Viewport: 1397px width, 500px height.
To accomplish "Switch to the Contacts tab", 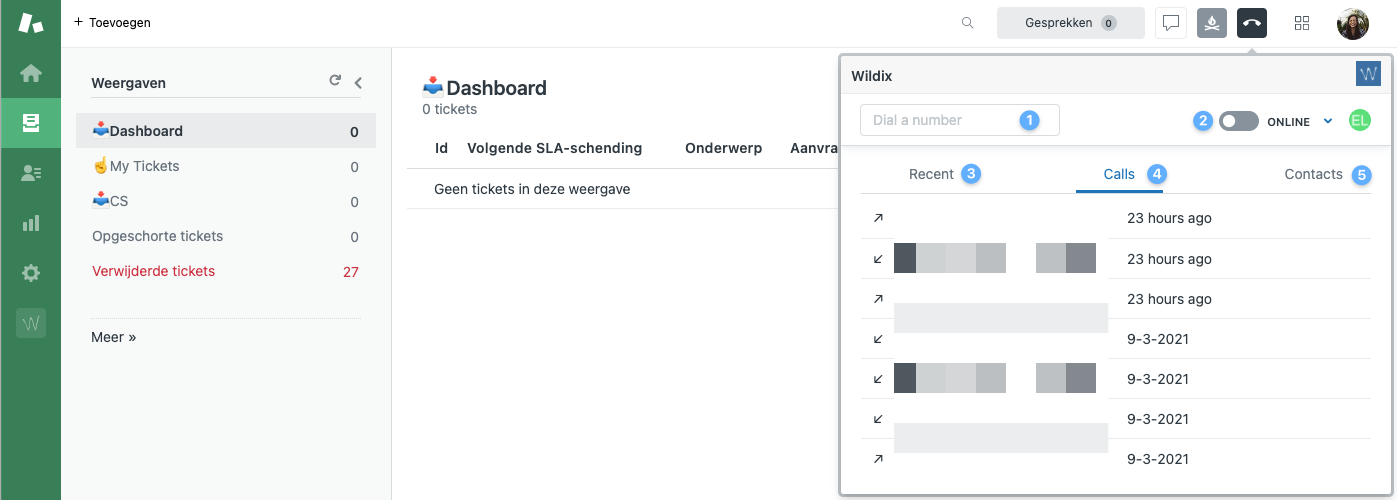I will pyautogui.click(x=1313, y=174).
